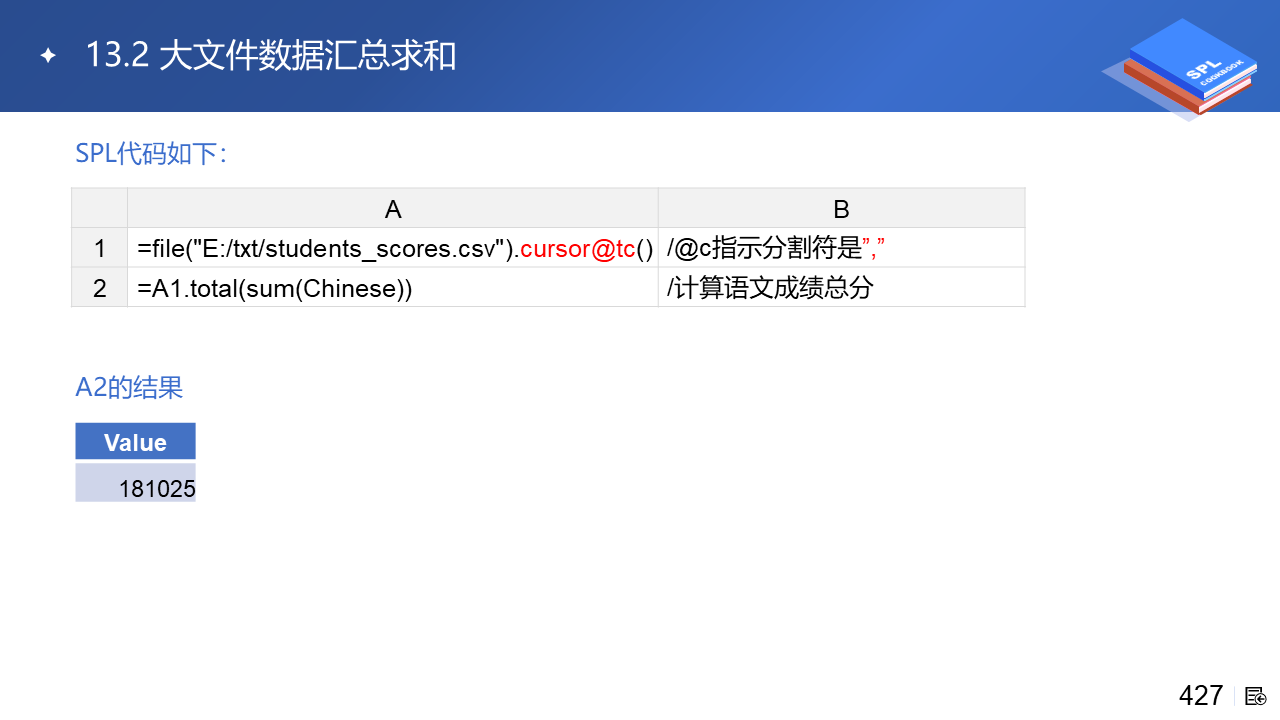This screenshot has height=720, width=1280.
Task: Click the cell with the students_scores.csv cursor code
Action: click(x=393, y=248)
